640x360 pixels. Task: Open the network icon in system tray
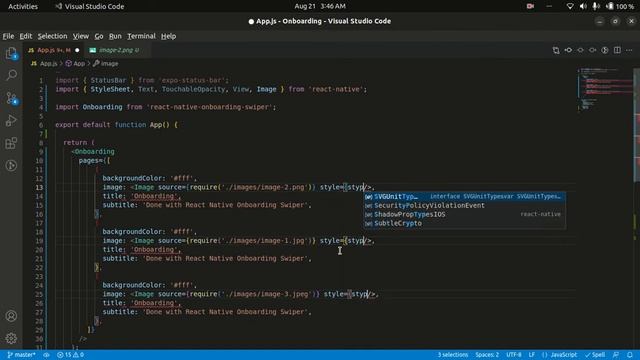tap(570, 6)
